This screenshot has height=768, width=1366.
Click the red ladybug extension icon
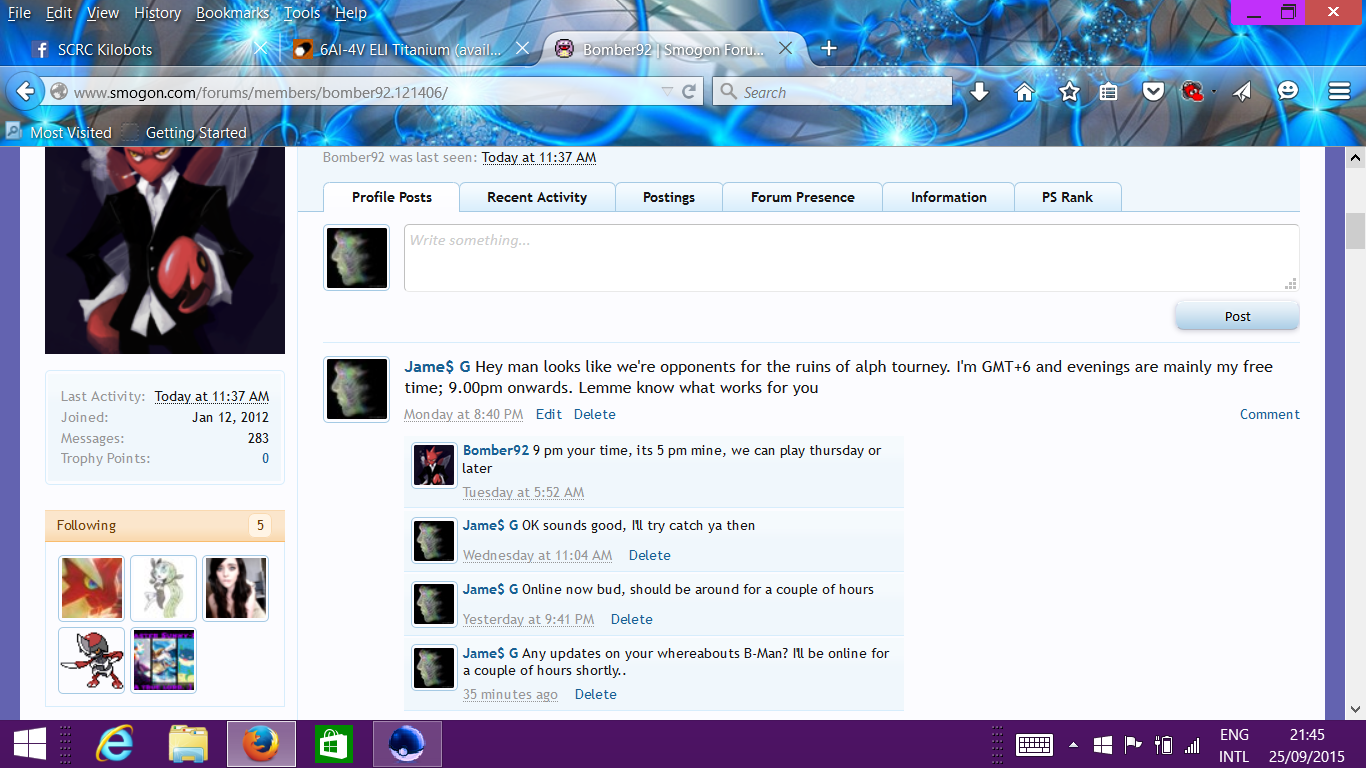tap(1191, 92)
